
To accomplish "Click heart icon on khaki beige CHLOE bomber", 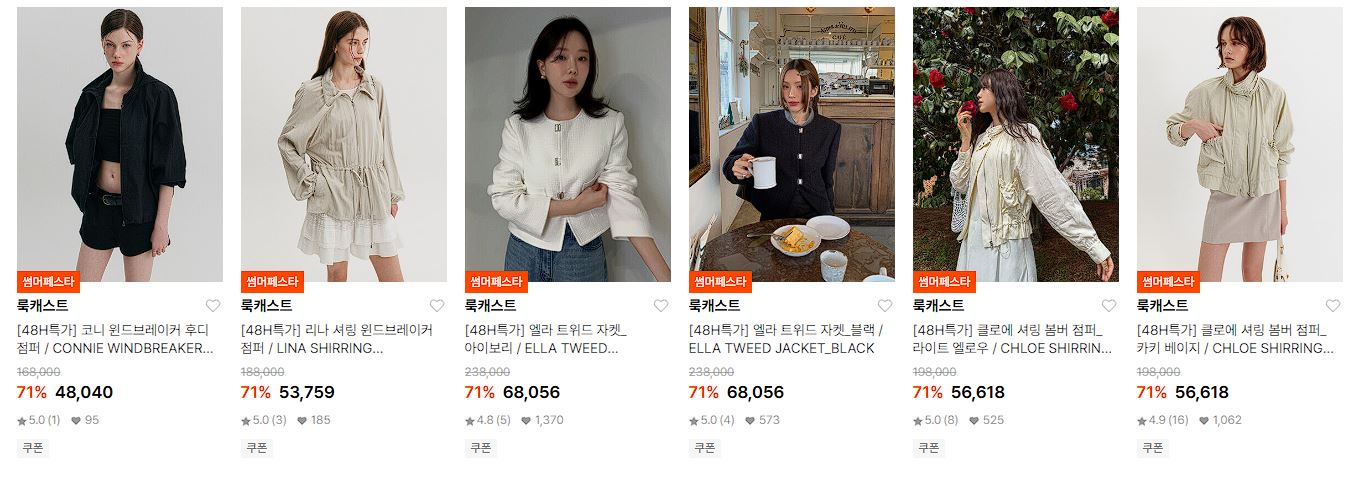I will (x=1333, y=306).
